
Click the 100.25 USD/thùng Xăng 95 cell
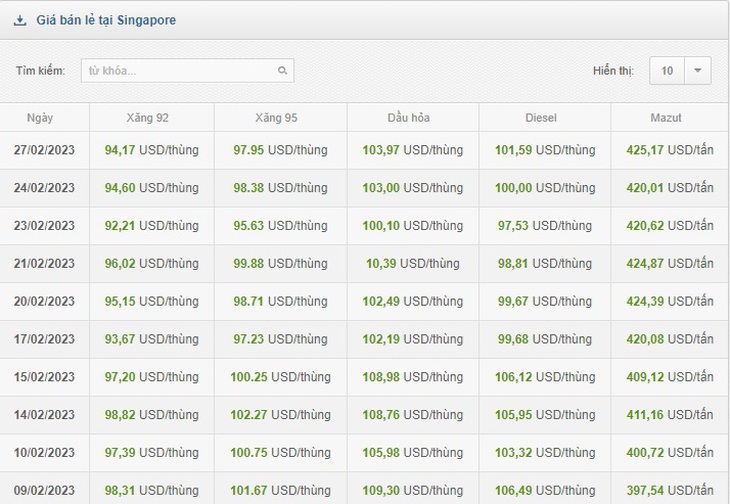[280, 377]
